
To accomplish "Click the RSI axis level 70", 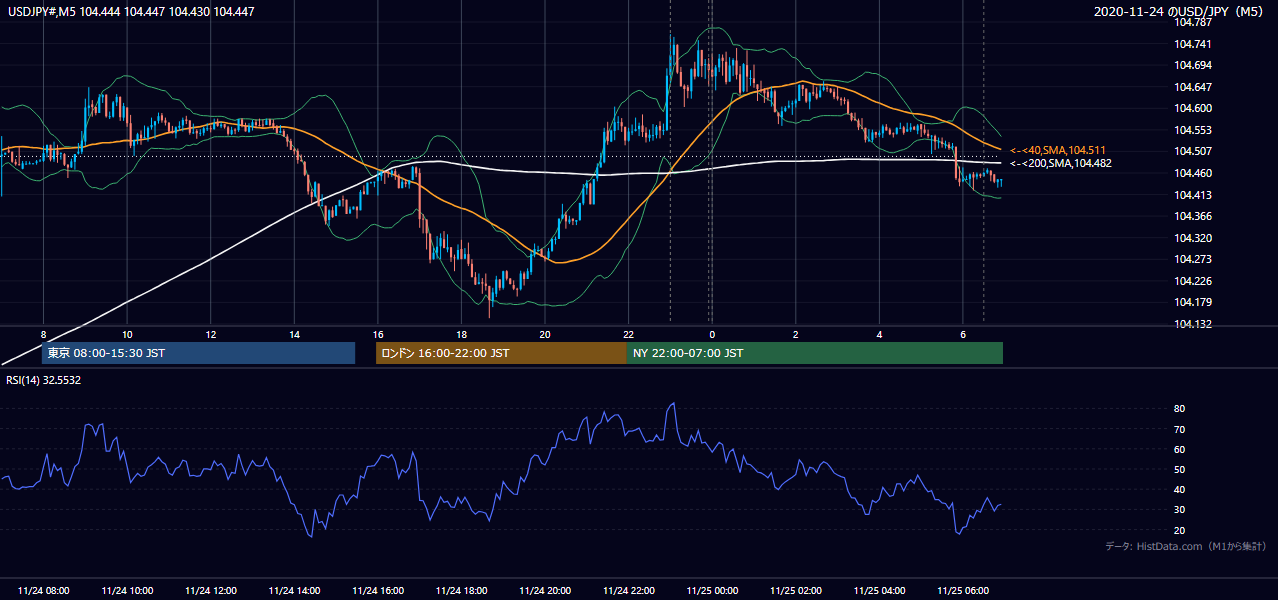I will [x=1180, y=429].
